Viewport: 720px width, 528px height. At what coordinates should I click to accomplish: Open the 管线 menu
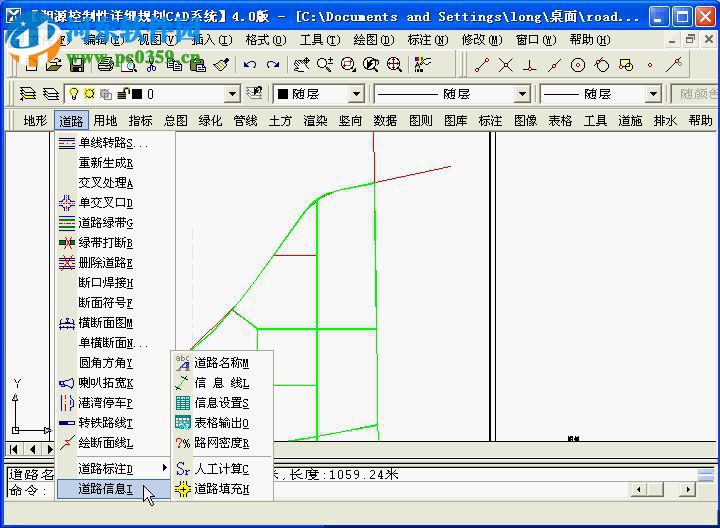pyautogui.click(x=245, y=121)
